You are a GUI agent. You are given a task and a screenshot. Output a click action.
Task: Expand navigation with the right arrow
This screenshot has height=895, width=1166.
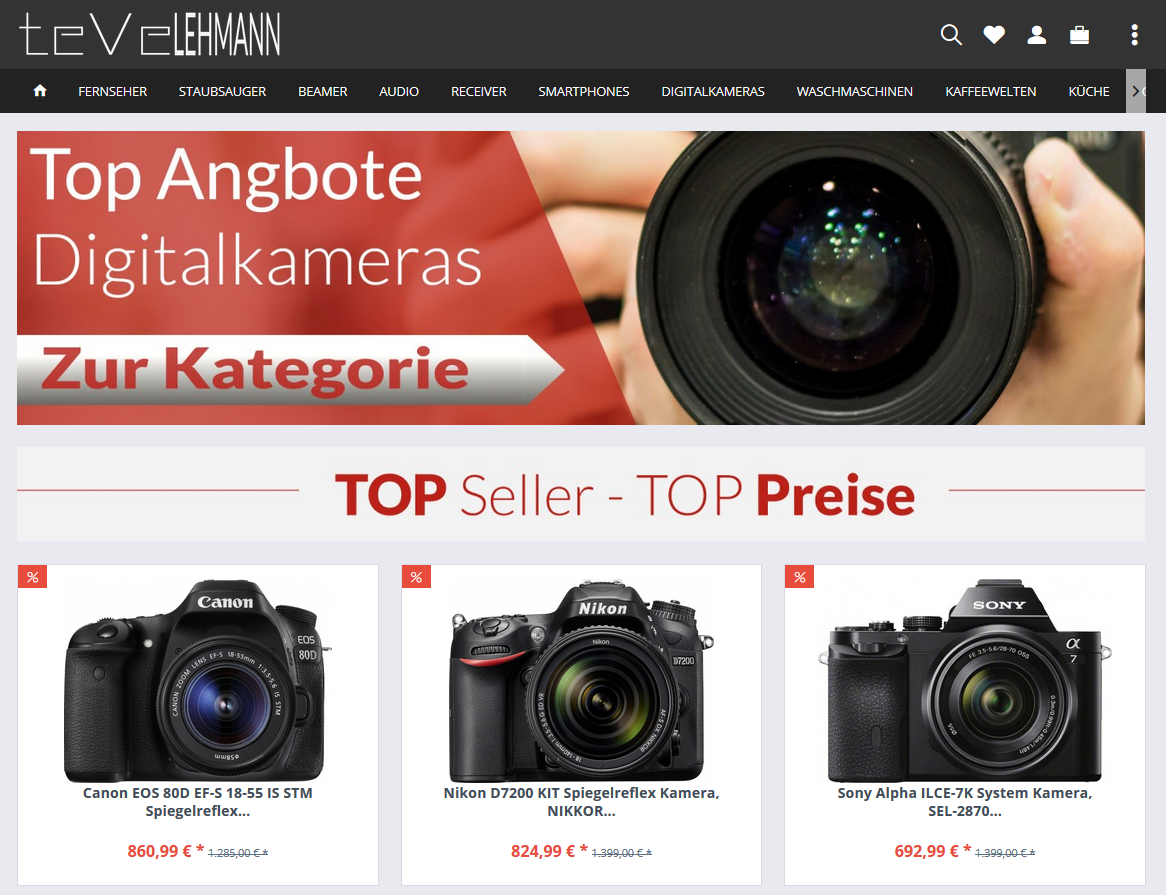(1136, 91)
